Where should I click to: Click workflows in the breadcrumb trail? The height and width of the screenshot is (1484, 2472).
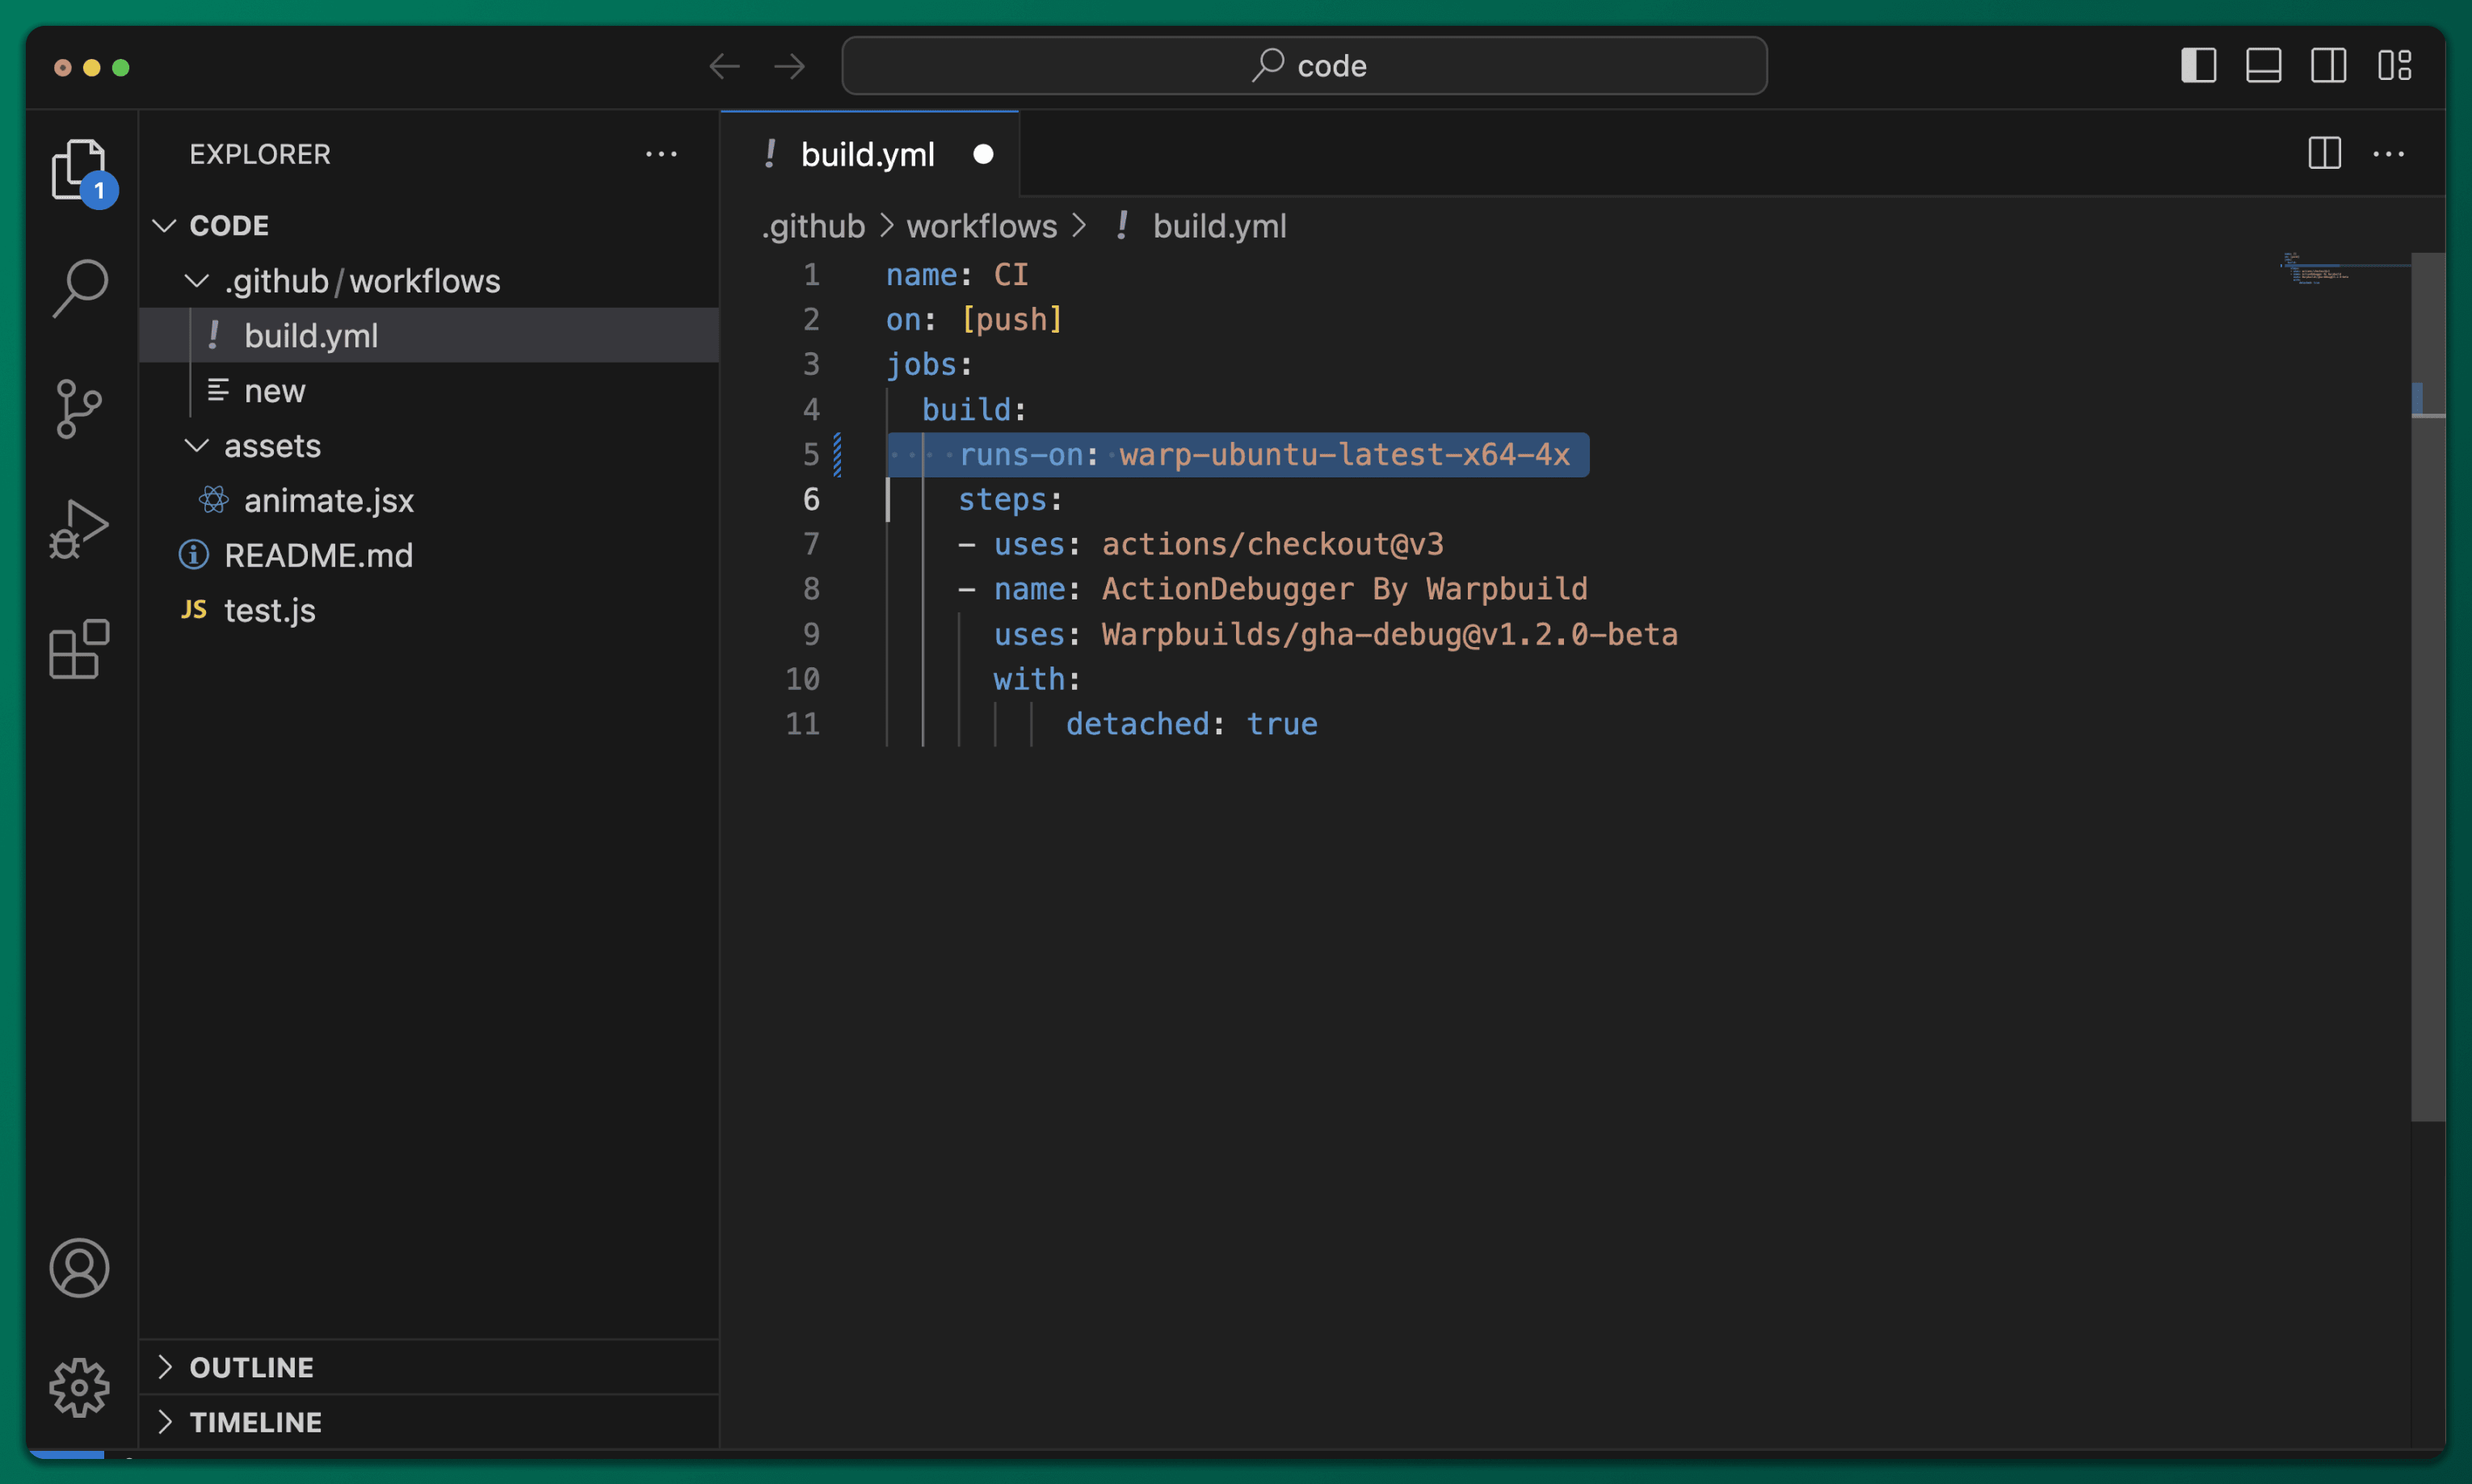pos(982,226)
